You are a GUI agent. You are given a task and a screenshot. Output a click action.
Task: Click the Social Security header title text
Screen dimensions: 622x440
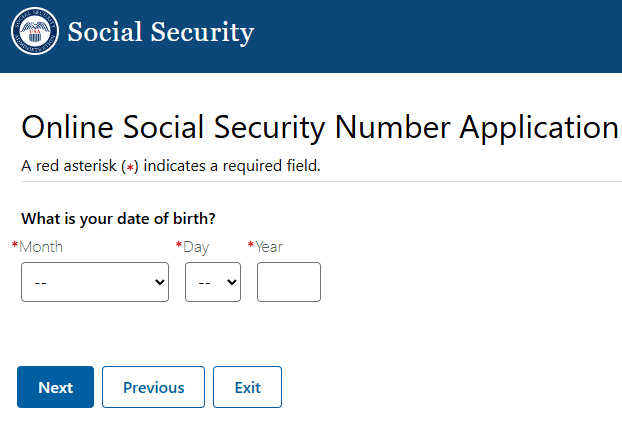click(x=161, y=33)
